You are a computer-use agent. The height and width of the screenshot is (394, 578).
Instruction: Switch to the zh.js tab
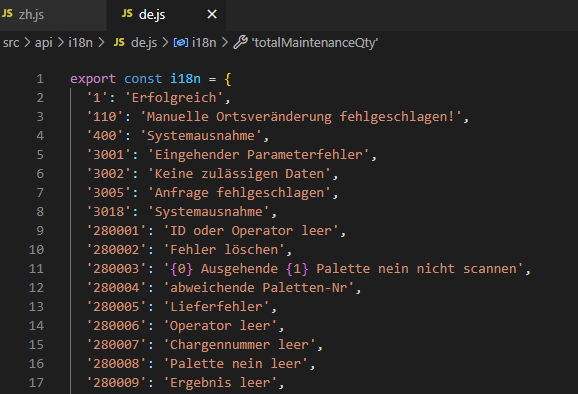coord(53,15)
